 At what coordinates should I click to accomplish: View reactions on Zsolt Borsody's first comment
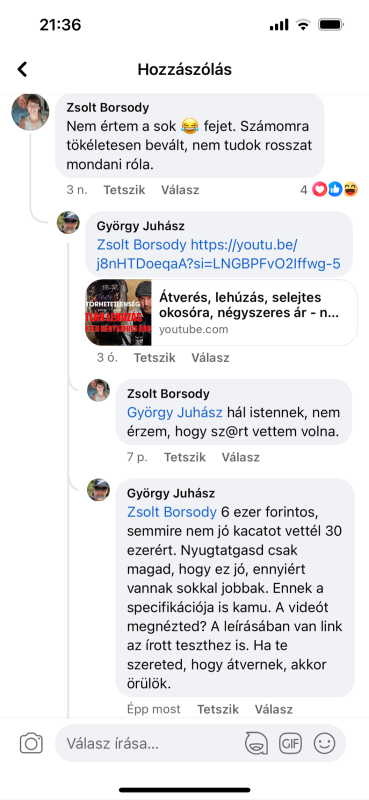click(x=329, y=190)
